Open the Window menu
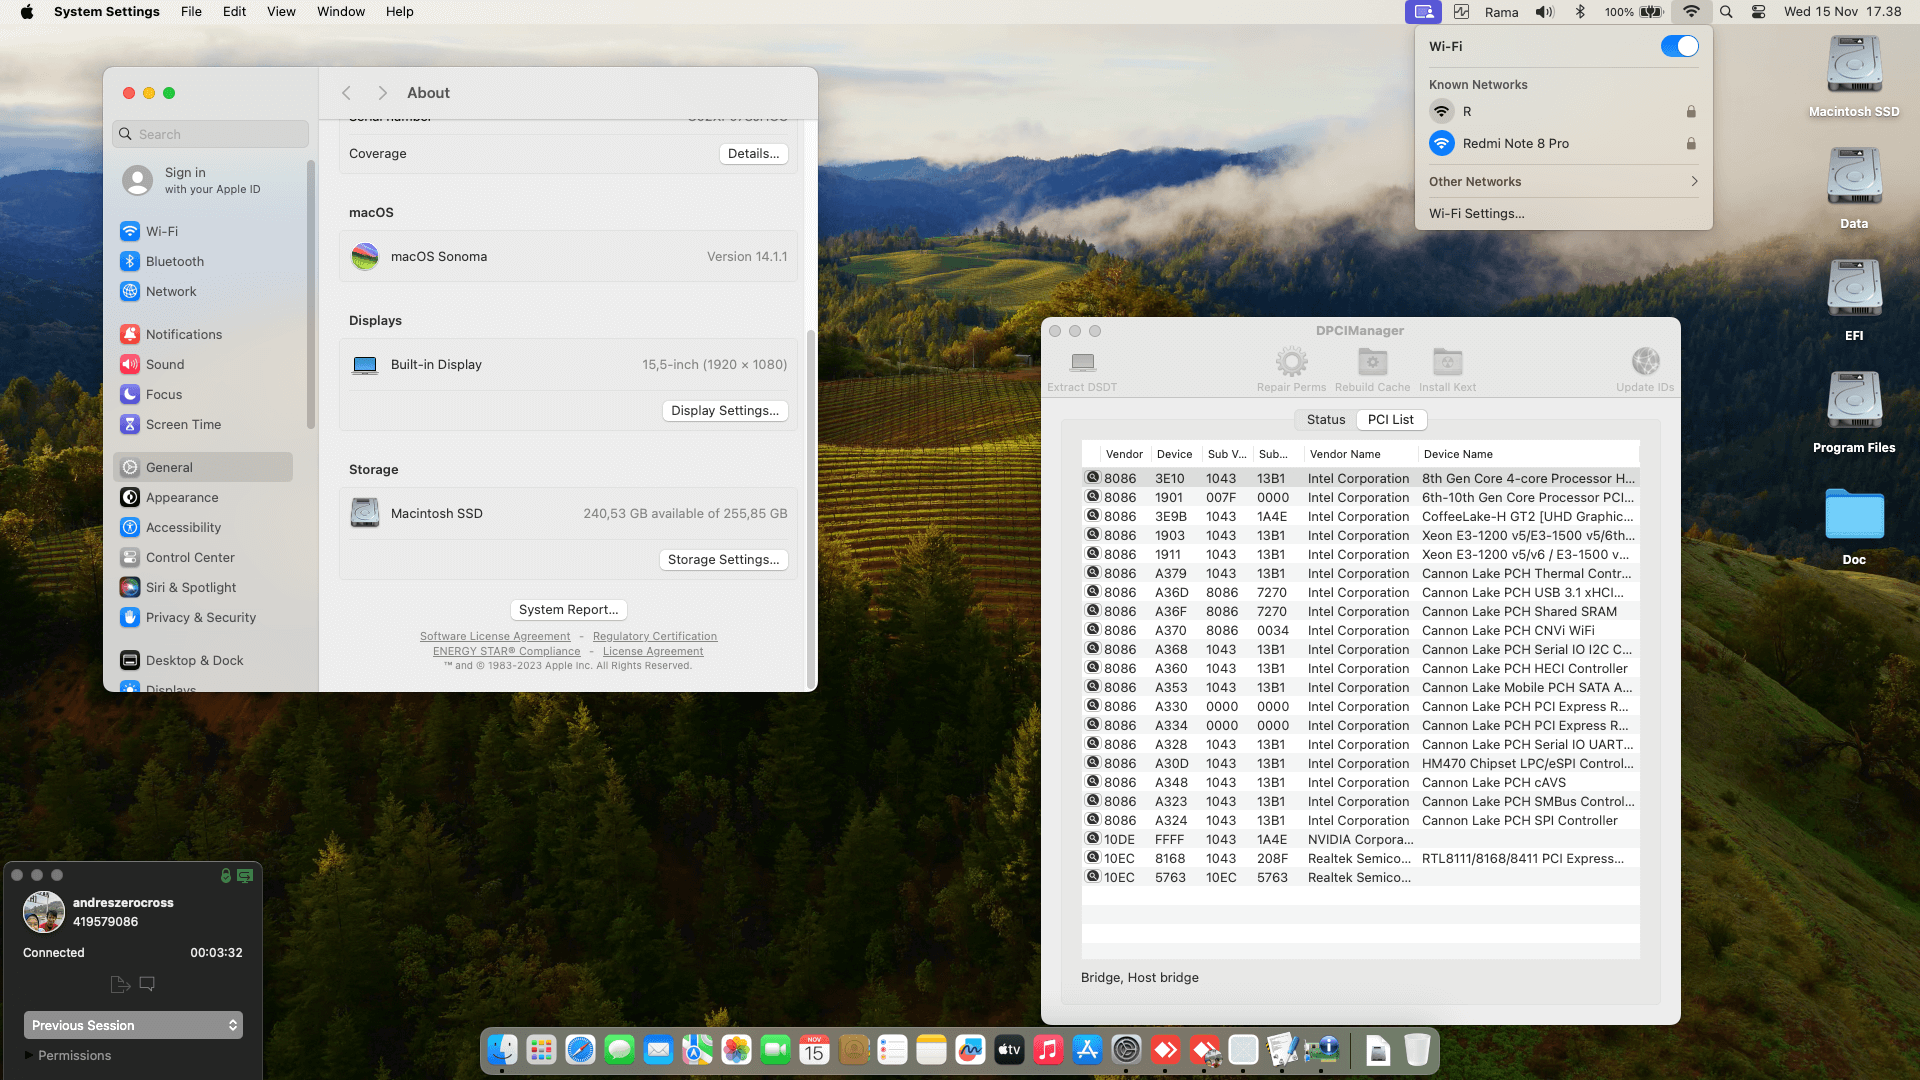 click(341, 12)
